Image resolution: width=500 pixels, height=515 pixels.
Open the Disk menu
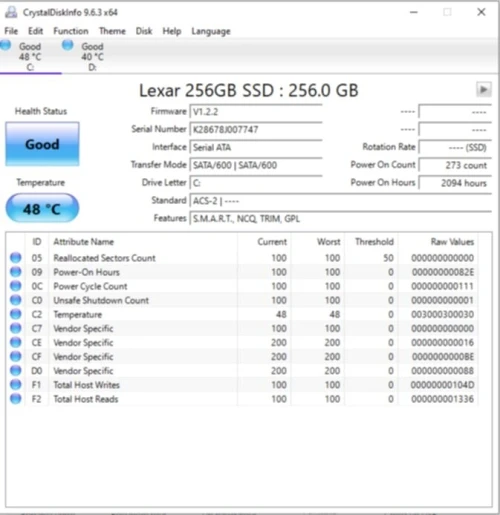coord(144,31)
